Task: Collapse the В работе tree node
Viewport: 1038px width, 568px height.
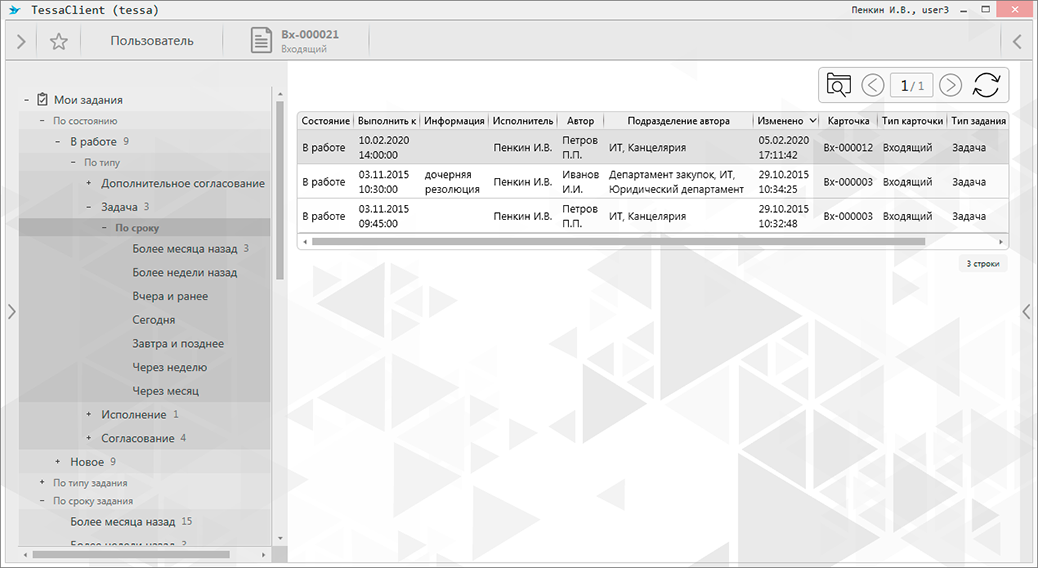Action: pyautogui.click(x=58, y=142)
